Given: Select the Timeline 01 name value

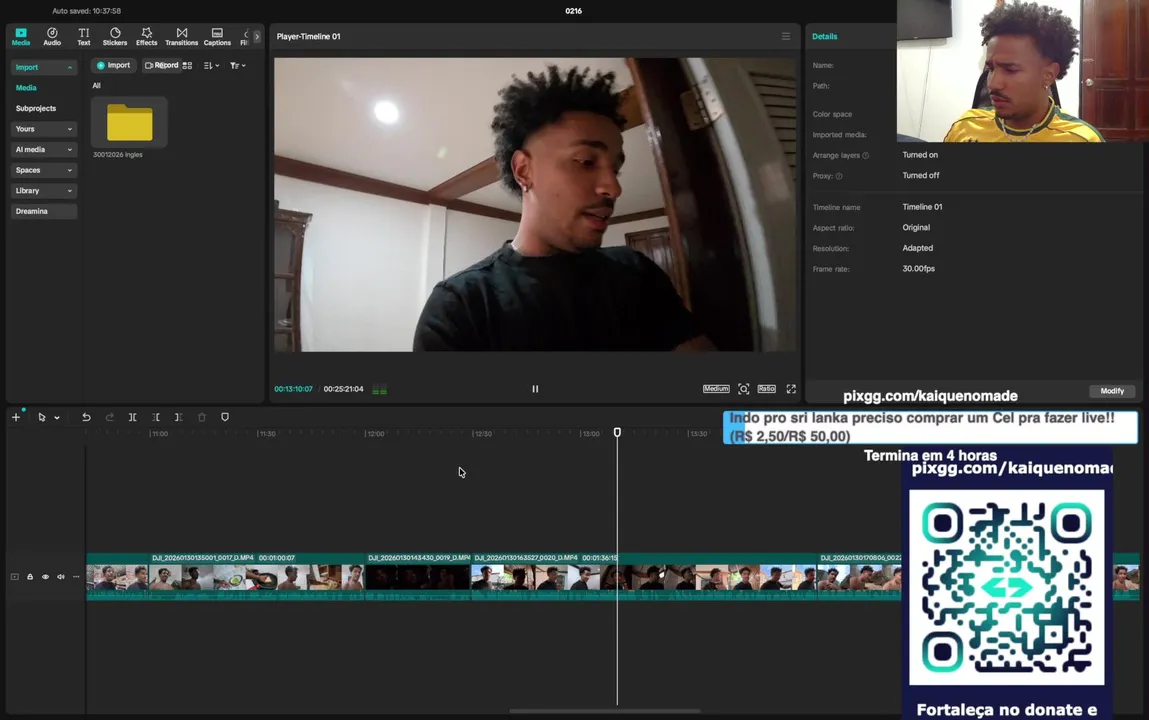Looking at the screenshot, I should point(922,207).
